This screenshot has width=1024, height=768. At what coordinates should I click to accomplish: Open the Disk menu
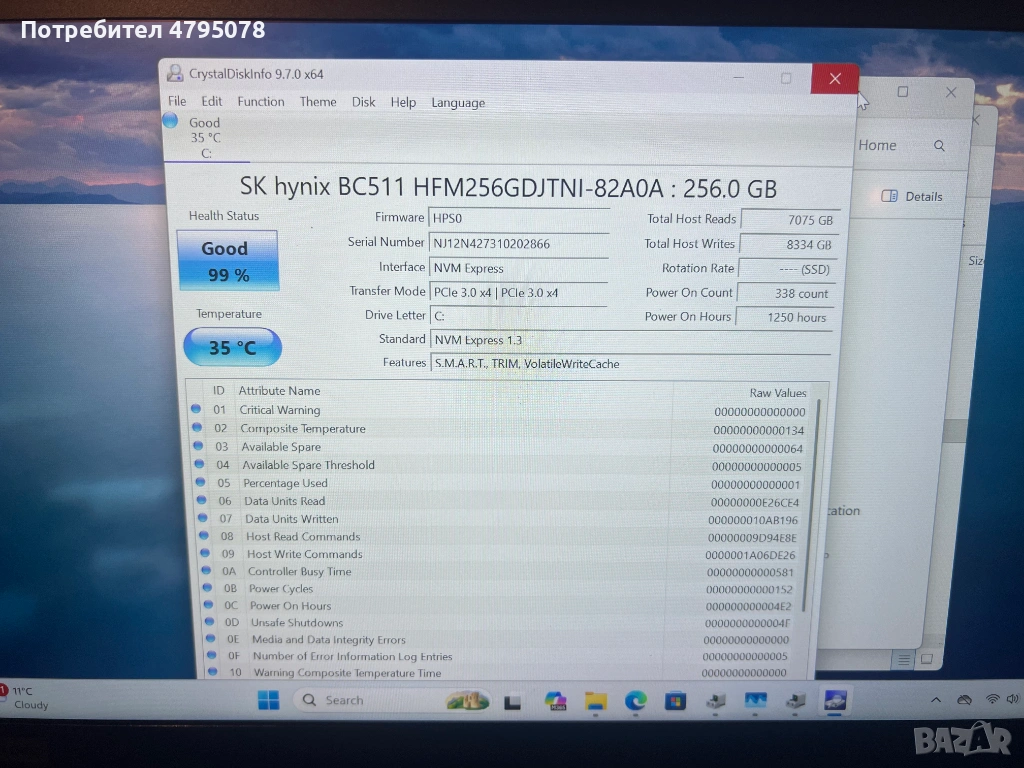click(364, 102)
